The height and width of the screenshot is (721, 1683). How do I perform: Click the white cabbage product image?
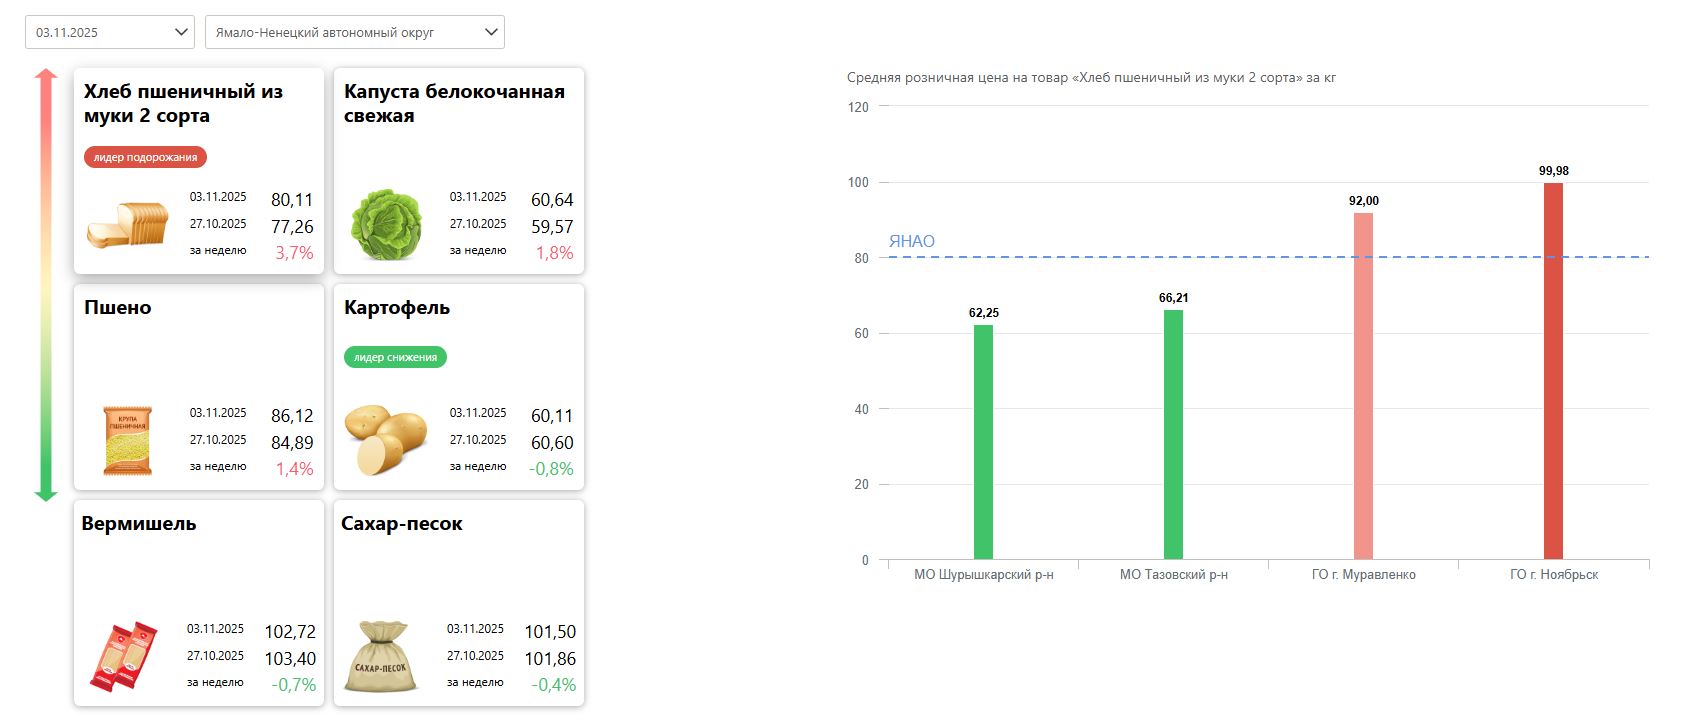pos(386,225)
